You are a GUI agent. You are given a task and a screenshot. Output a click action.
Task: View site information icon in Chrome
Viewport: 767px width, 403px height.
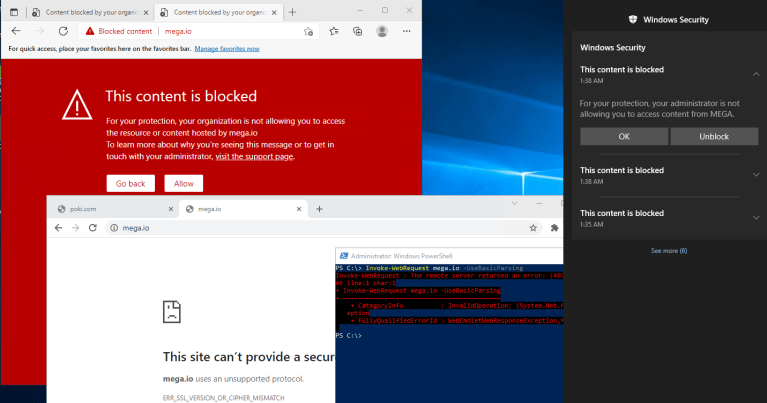[114, 228]
